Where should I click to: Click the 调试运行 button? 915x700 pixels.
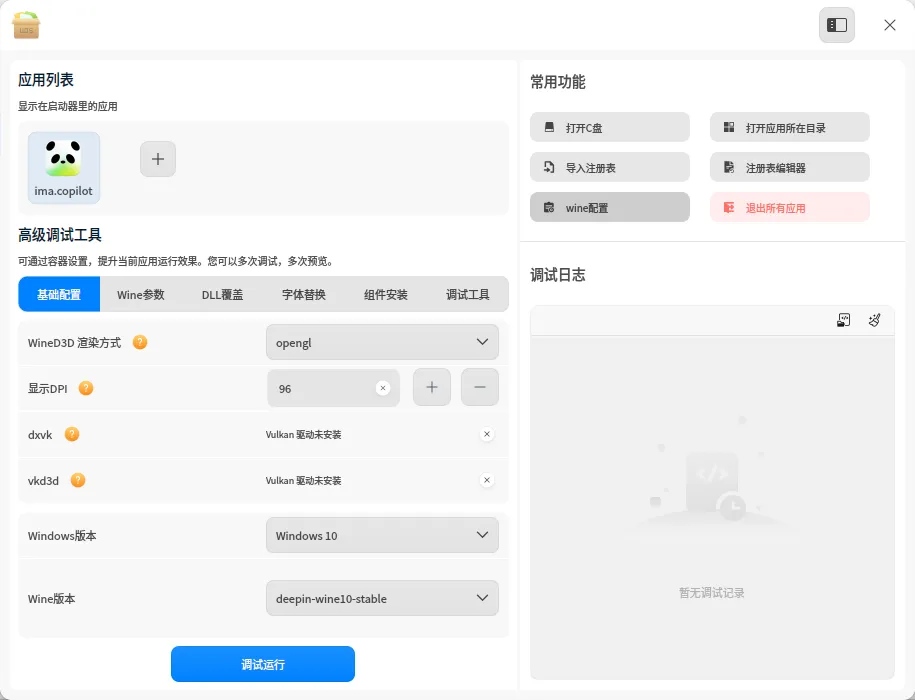click(263, 664)
